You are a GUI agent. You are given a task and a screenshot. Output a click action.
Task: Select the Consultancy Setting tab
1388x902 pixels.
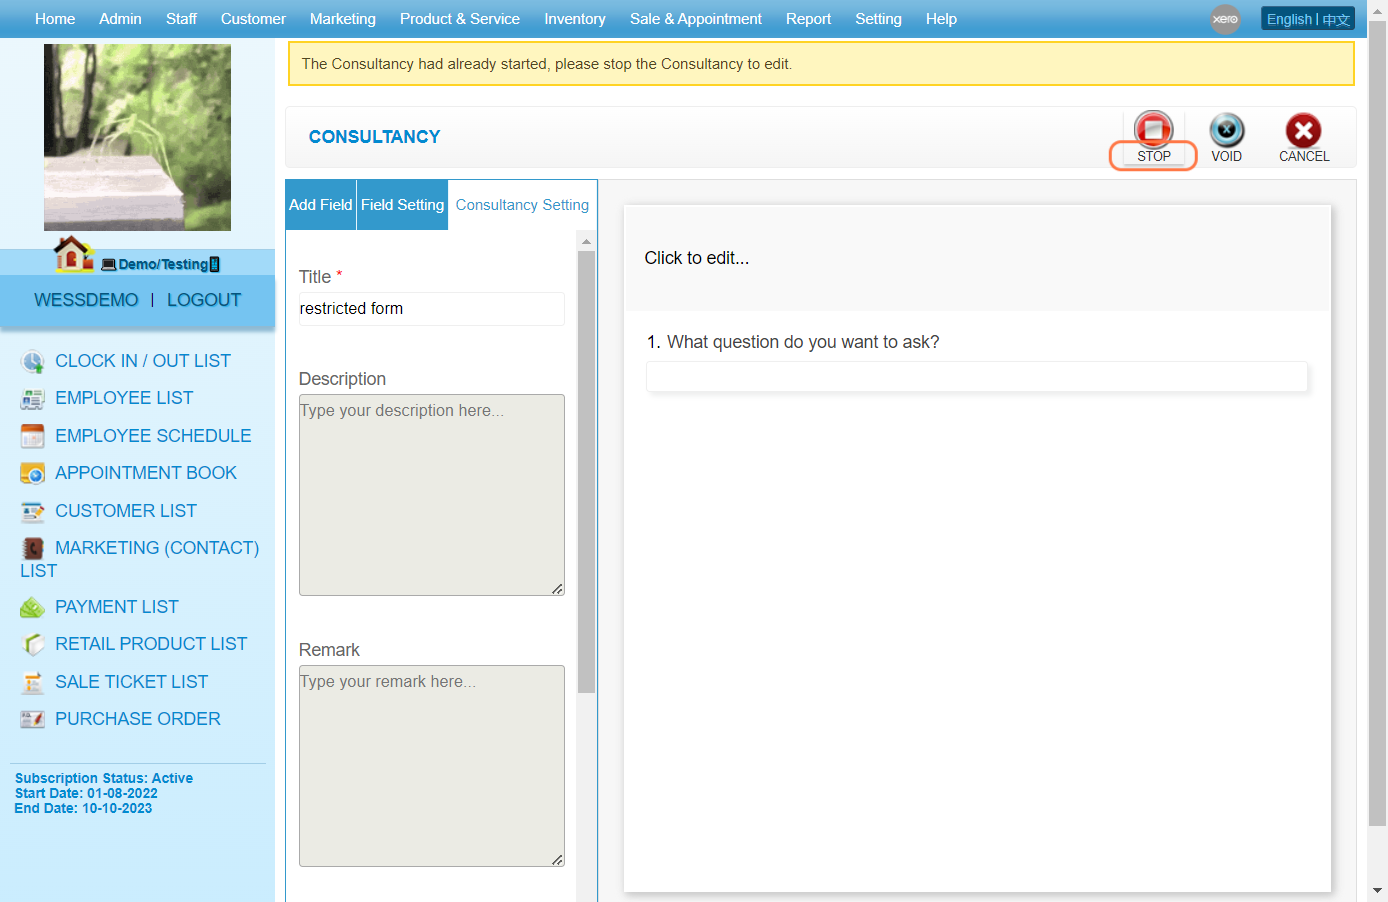(522, 205)
